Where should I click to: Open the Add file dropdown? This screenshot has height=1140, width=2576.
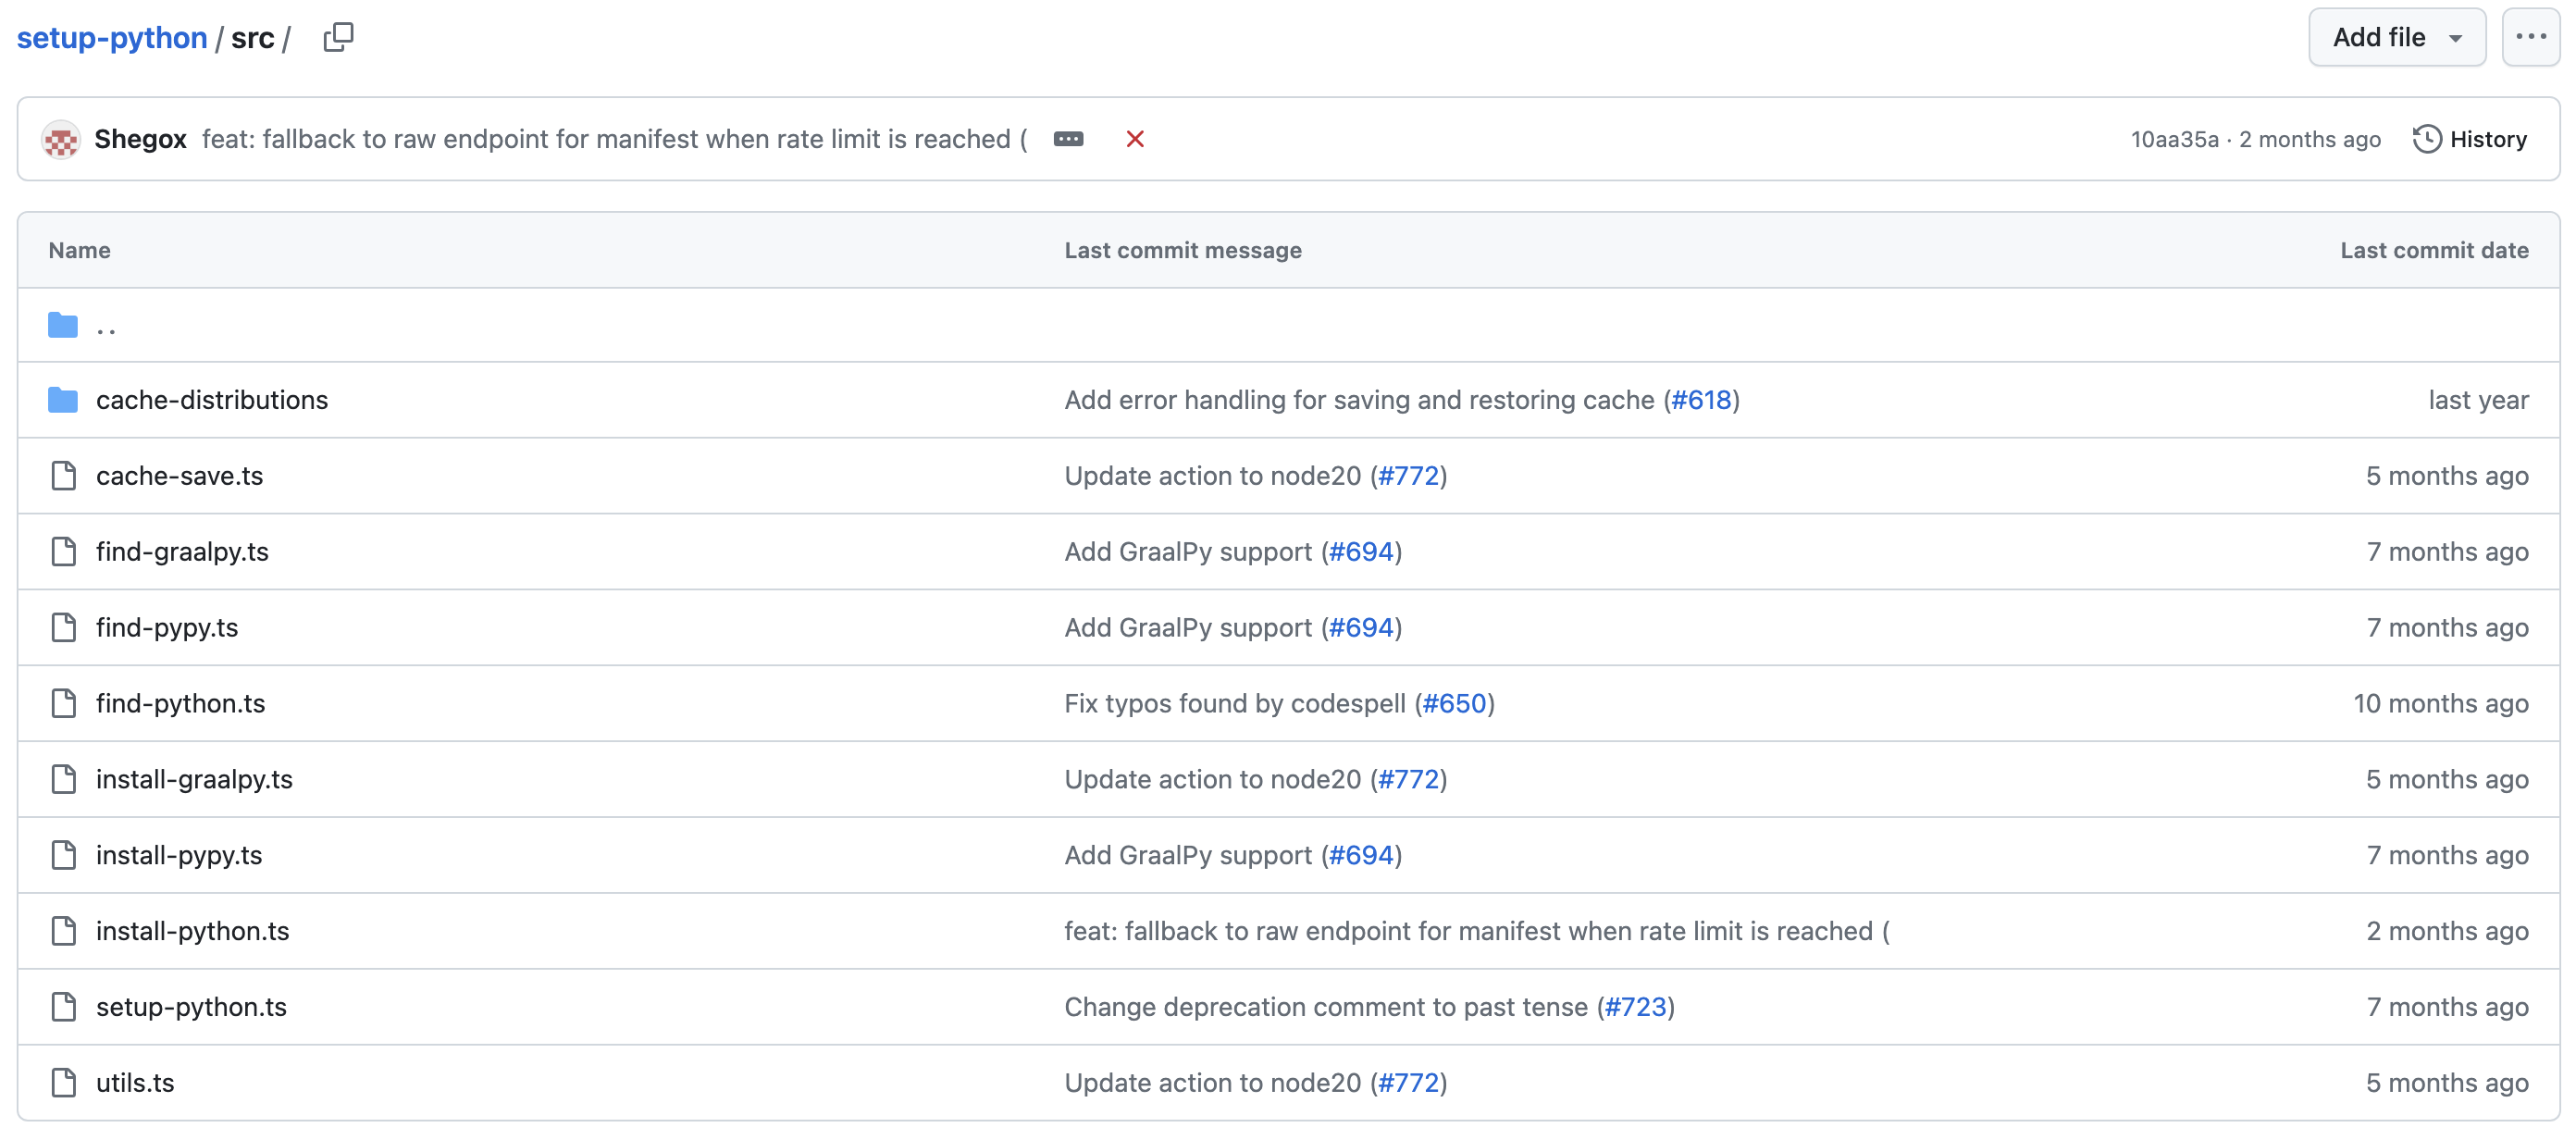2396,37
